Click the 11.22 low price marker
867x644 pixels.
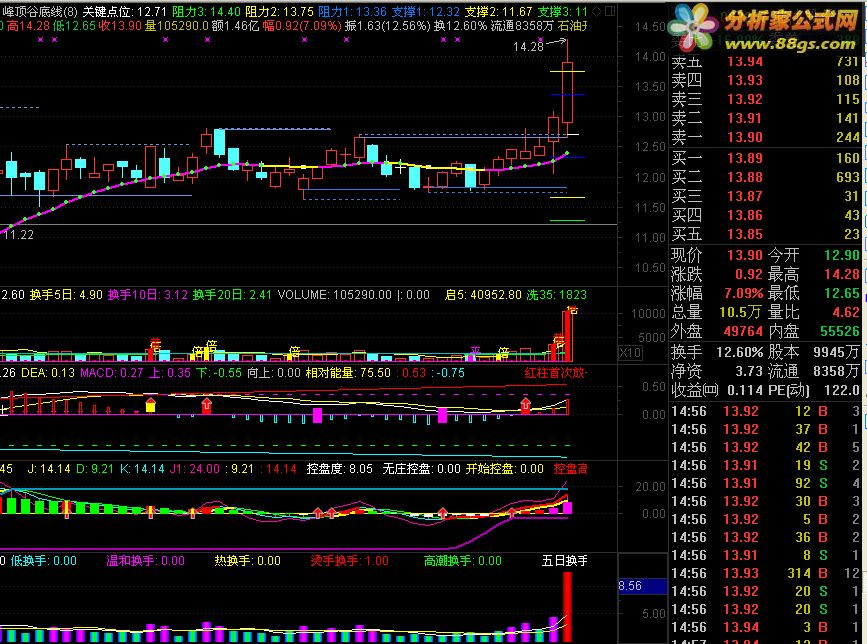(18, 234)
